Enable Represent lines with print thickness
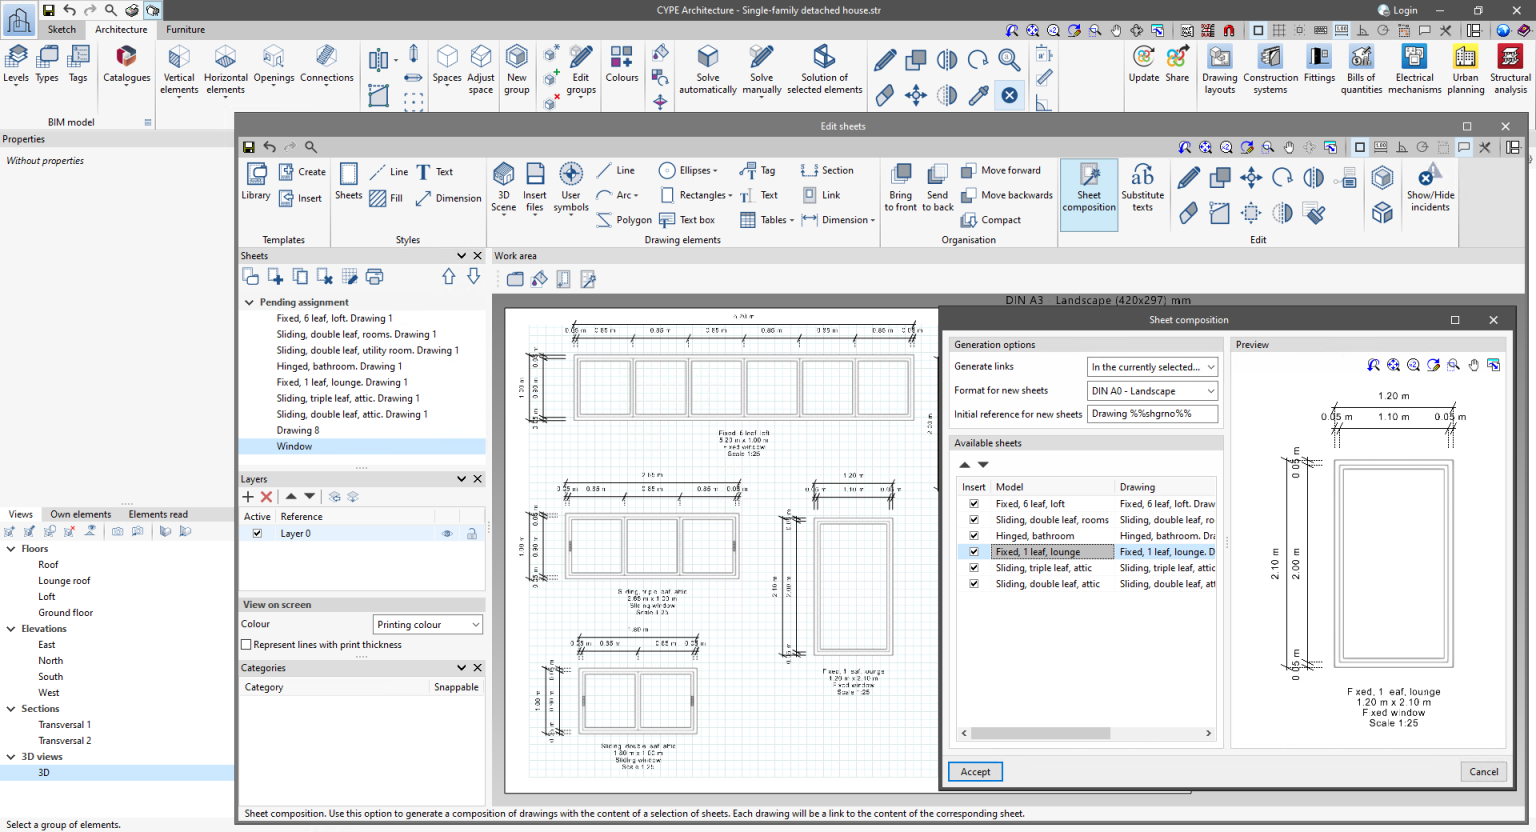The width and height of the screenshot is (1536, 832). [x=247, y=645]
